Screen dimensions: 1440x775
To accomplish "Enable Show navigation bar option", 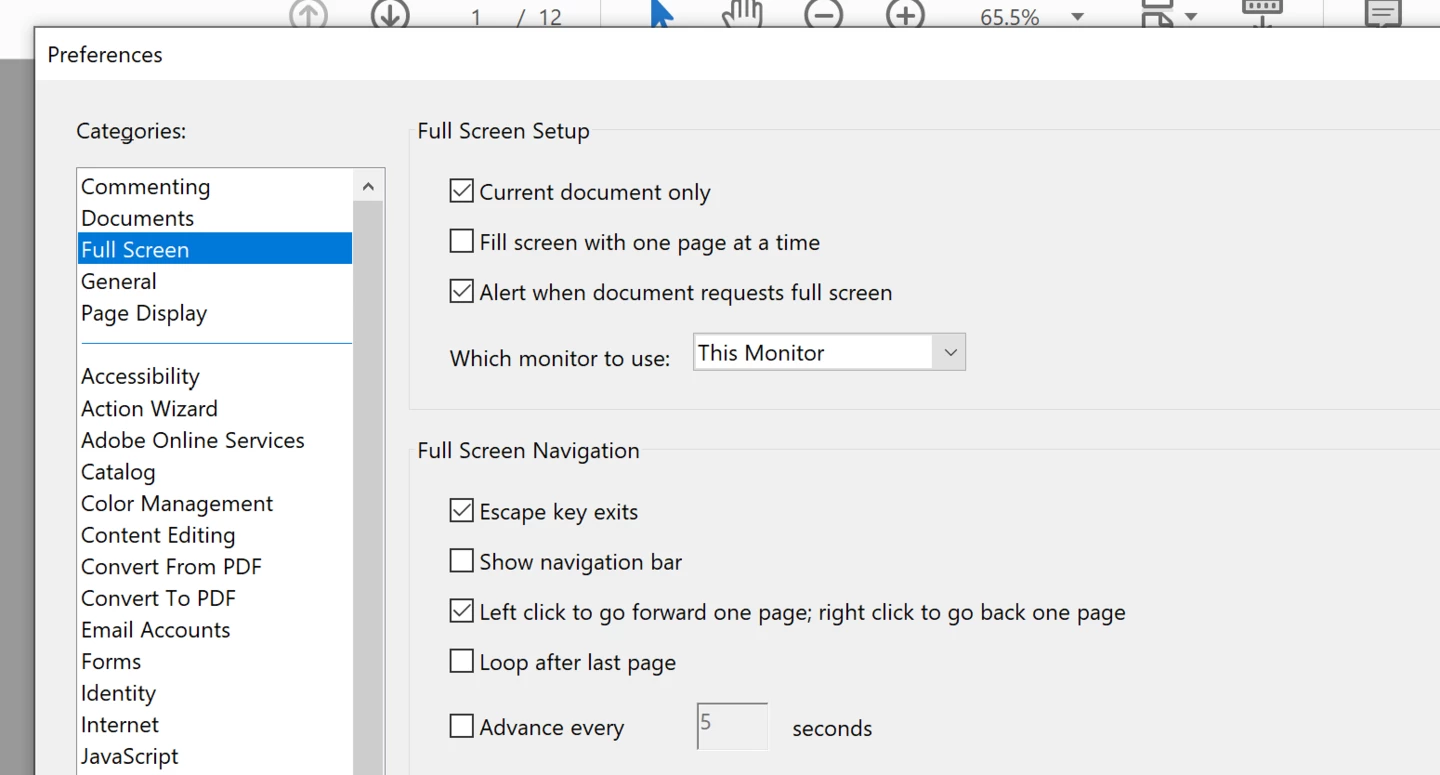I will (461, 561).
